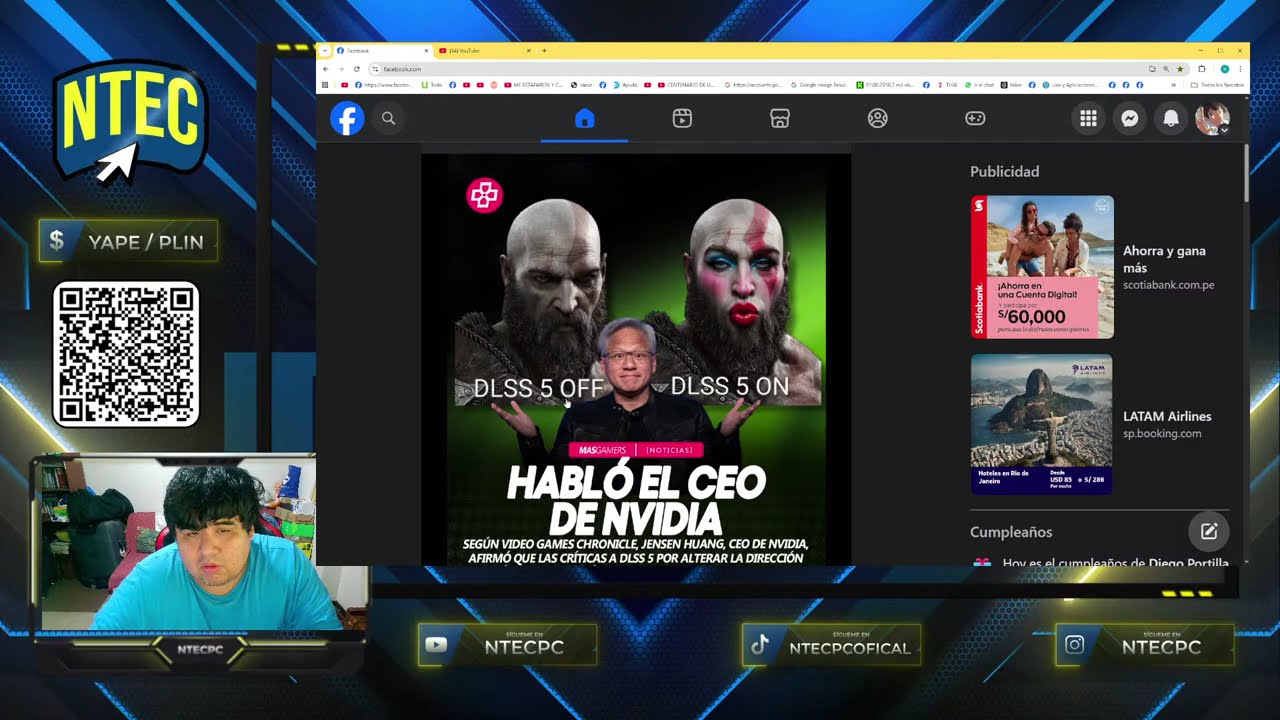Open the browser Extensions puzzle icon
The width and height of the screenshot is (1280, 720).
point(1202,69)
